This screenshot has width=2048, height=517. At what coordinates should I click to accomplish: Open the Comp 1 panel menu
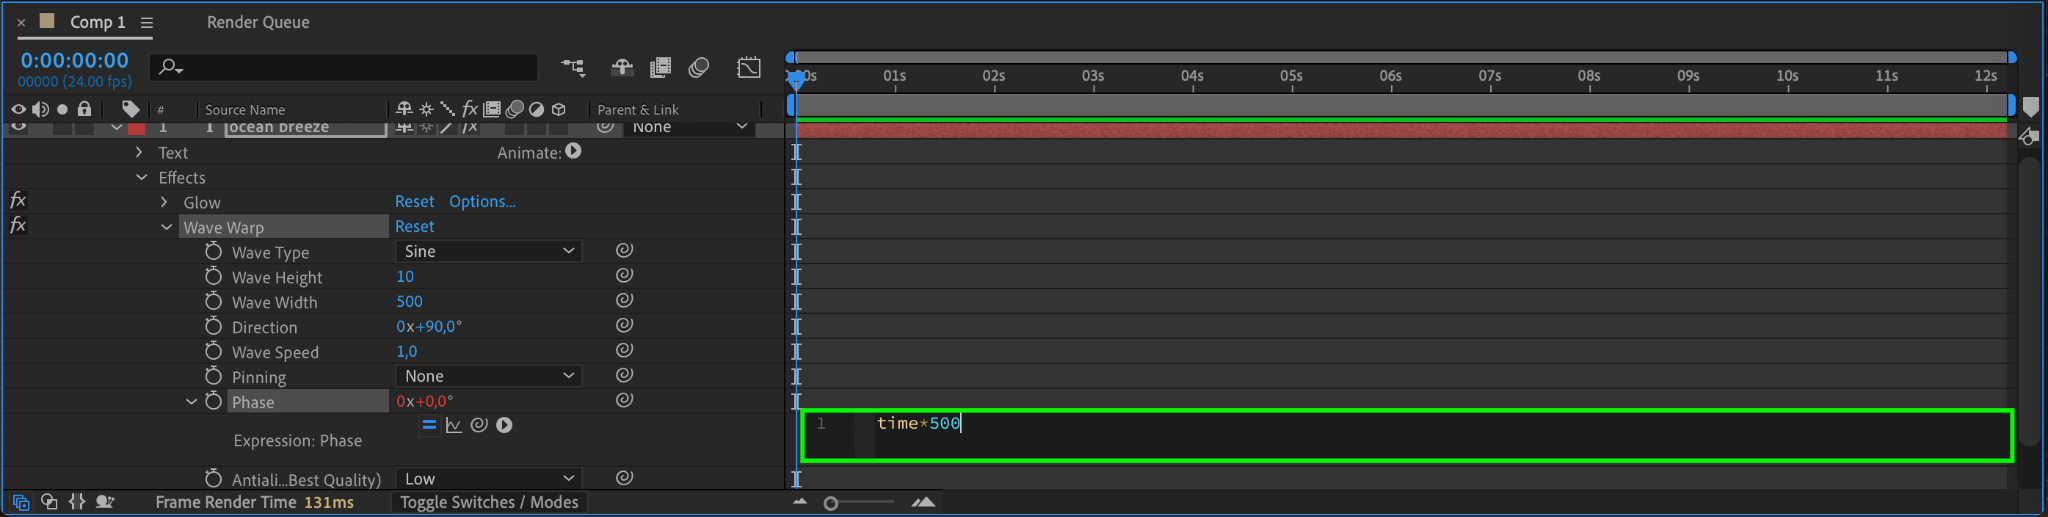[x=147, y=22]
